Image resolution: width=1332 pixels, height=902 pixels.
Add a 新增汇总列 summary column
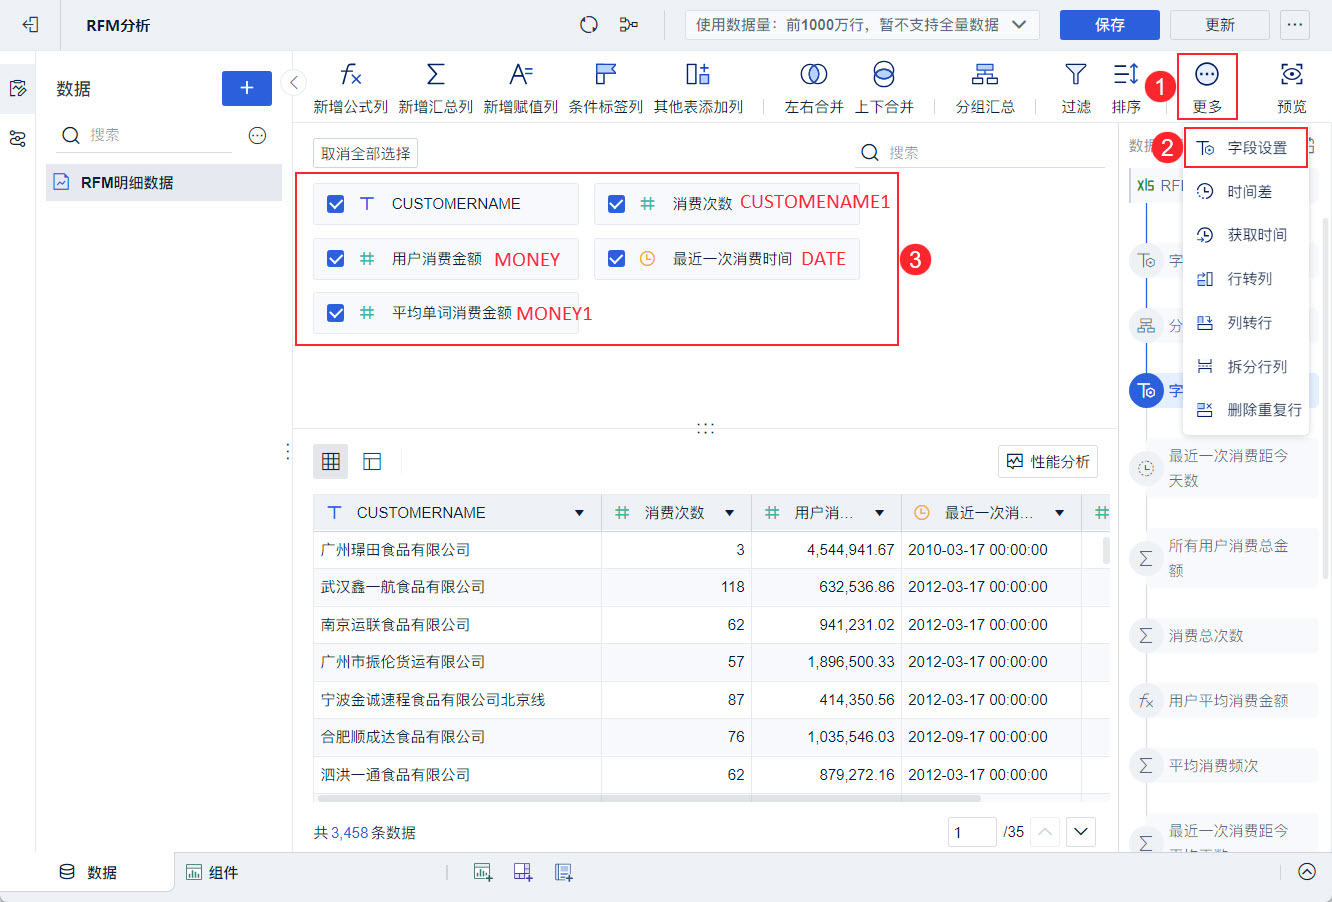(436, 88)
